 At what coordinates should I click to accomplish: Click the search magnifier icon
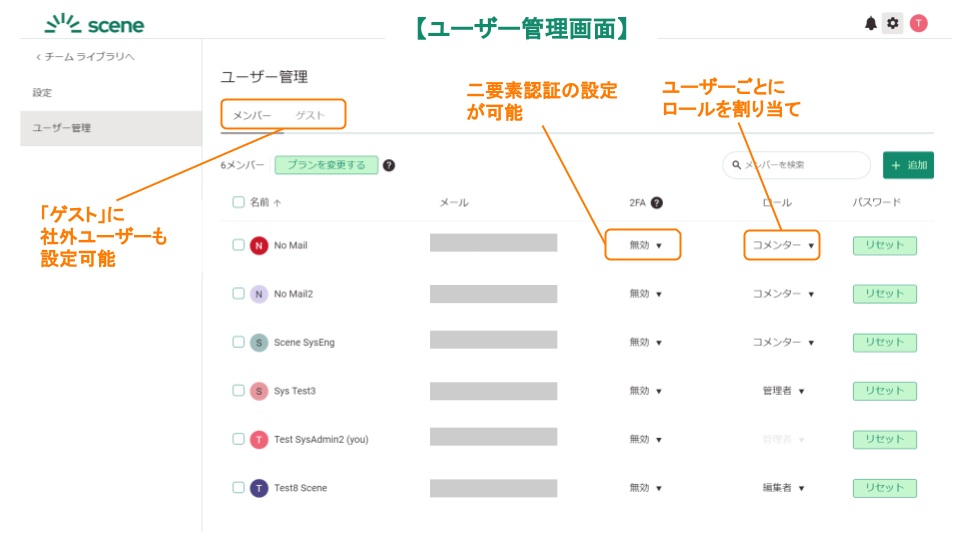coord(737,165)
